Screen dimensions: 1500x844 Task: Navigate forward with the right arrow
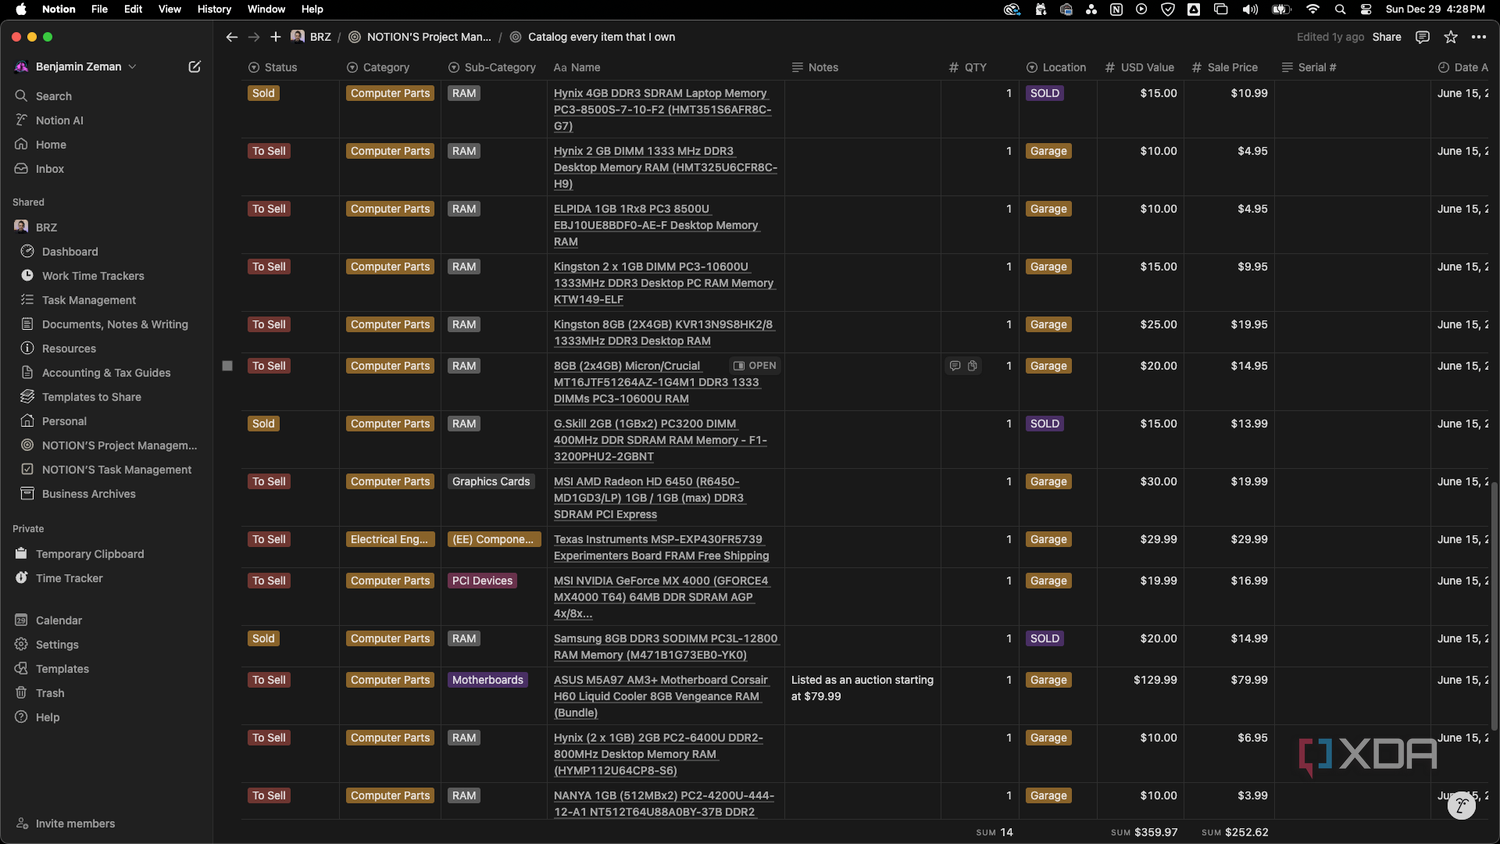254,37
